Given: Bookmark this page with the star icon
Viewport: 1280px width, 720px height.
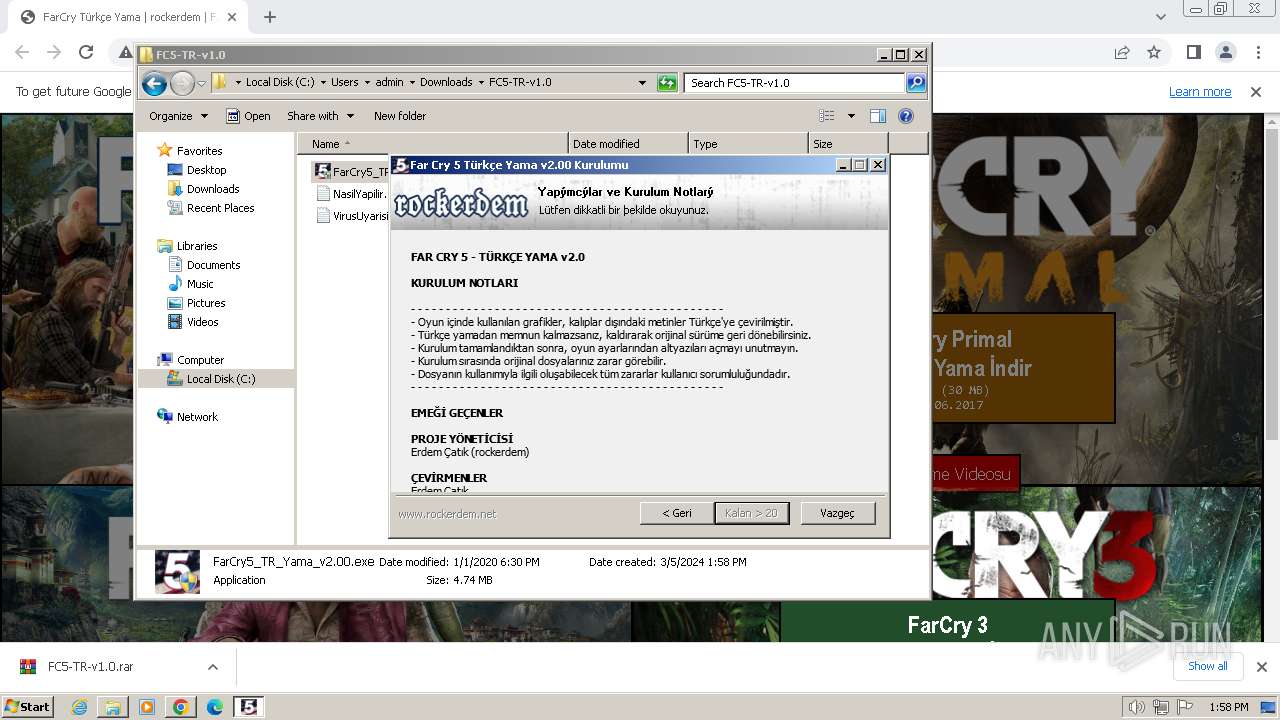Looking at the screenshot, I should (1154, 52).
